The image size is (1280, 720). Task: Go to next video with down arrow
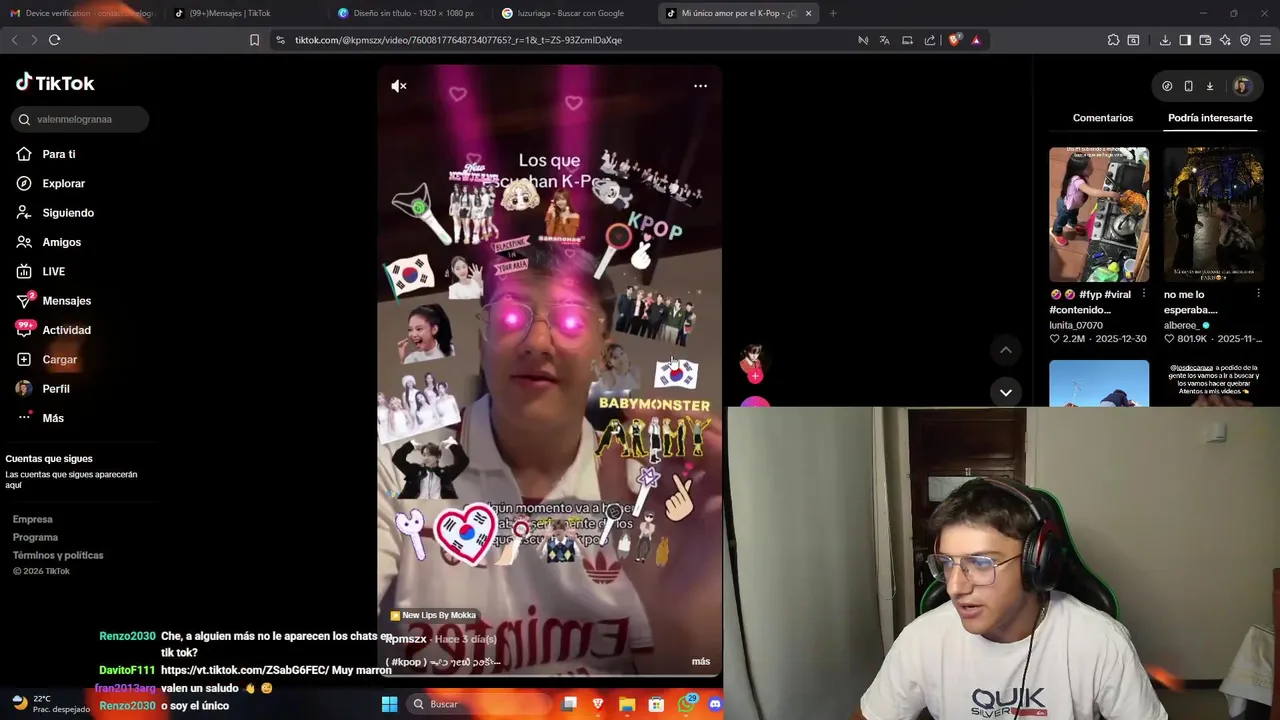1006,392
